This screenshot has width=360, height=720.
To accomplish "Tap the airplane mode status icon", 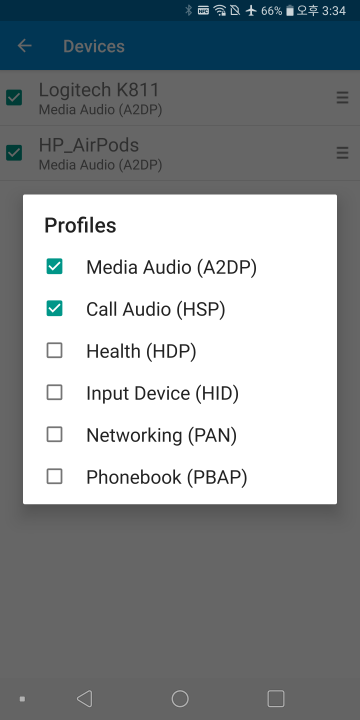I will pos(251,10).
